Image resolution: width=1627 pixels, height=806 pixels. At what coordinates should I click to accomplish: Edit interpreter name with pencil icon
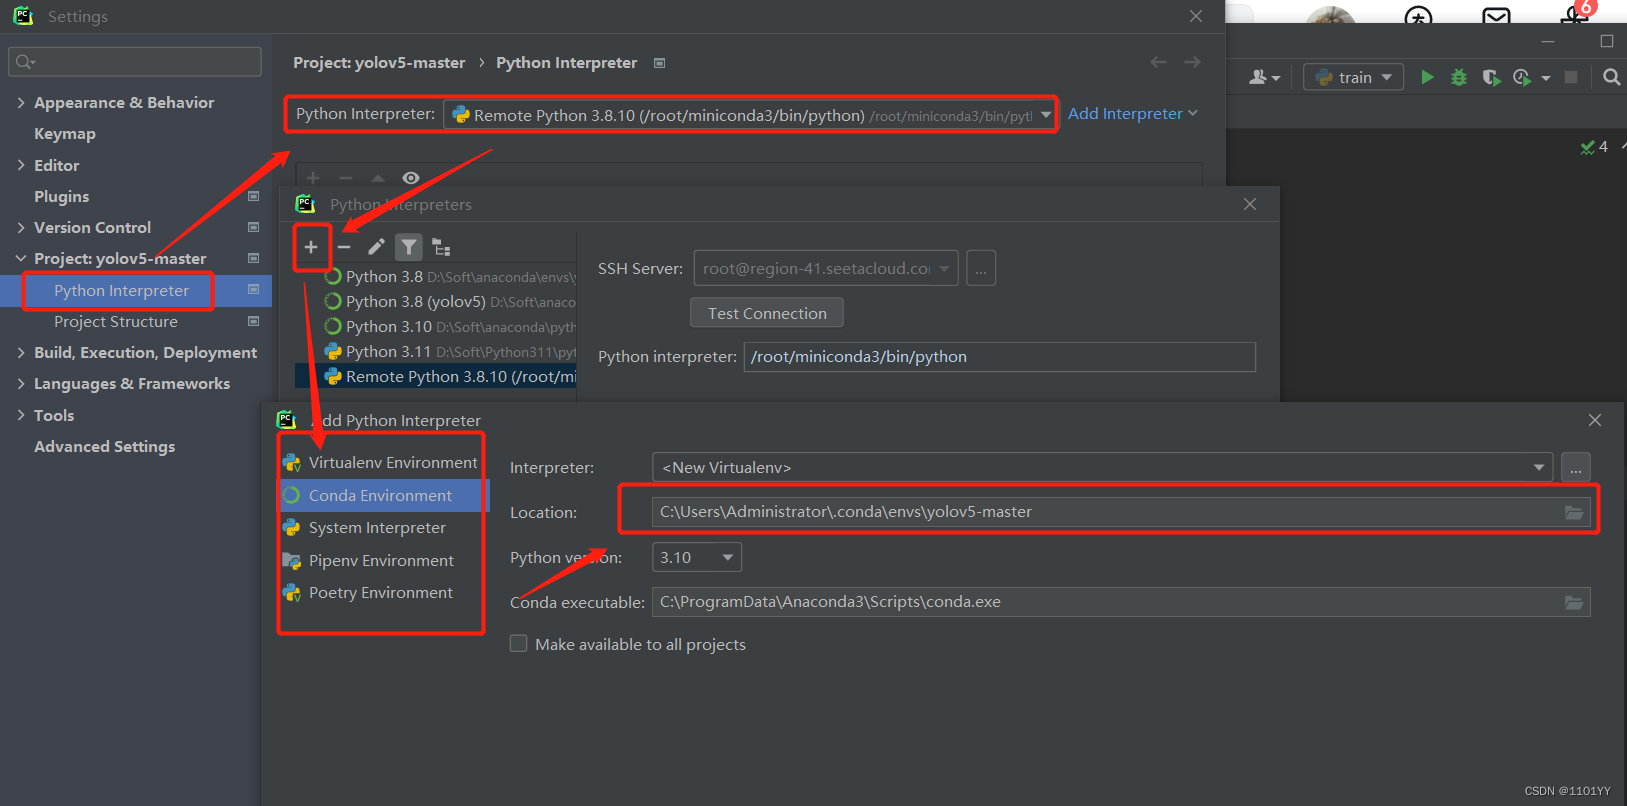pyautogui.click(x=376, y=247)
